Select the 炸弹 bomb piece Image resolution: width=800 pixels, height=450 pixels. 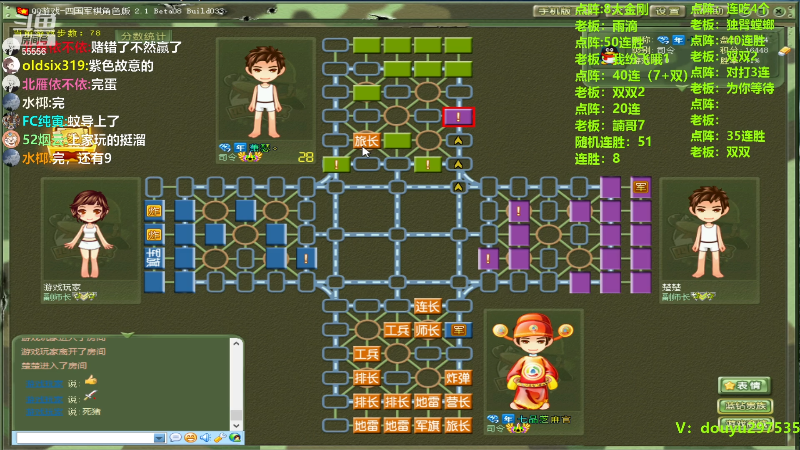click(x=458, y=378)
